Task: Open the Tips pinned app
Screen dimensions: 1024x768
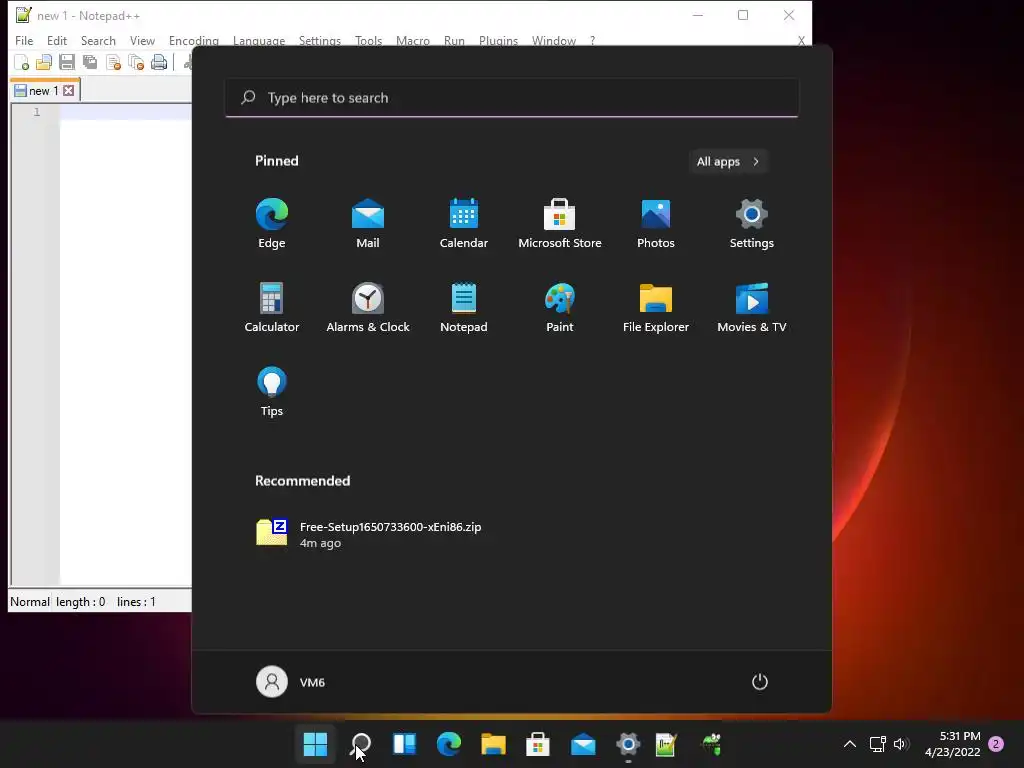Action: (272, 392)
